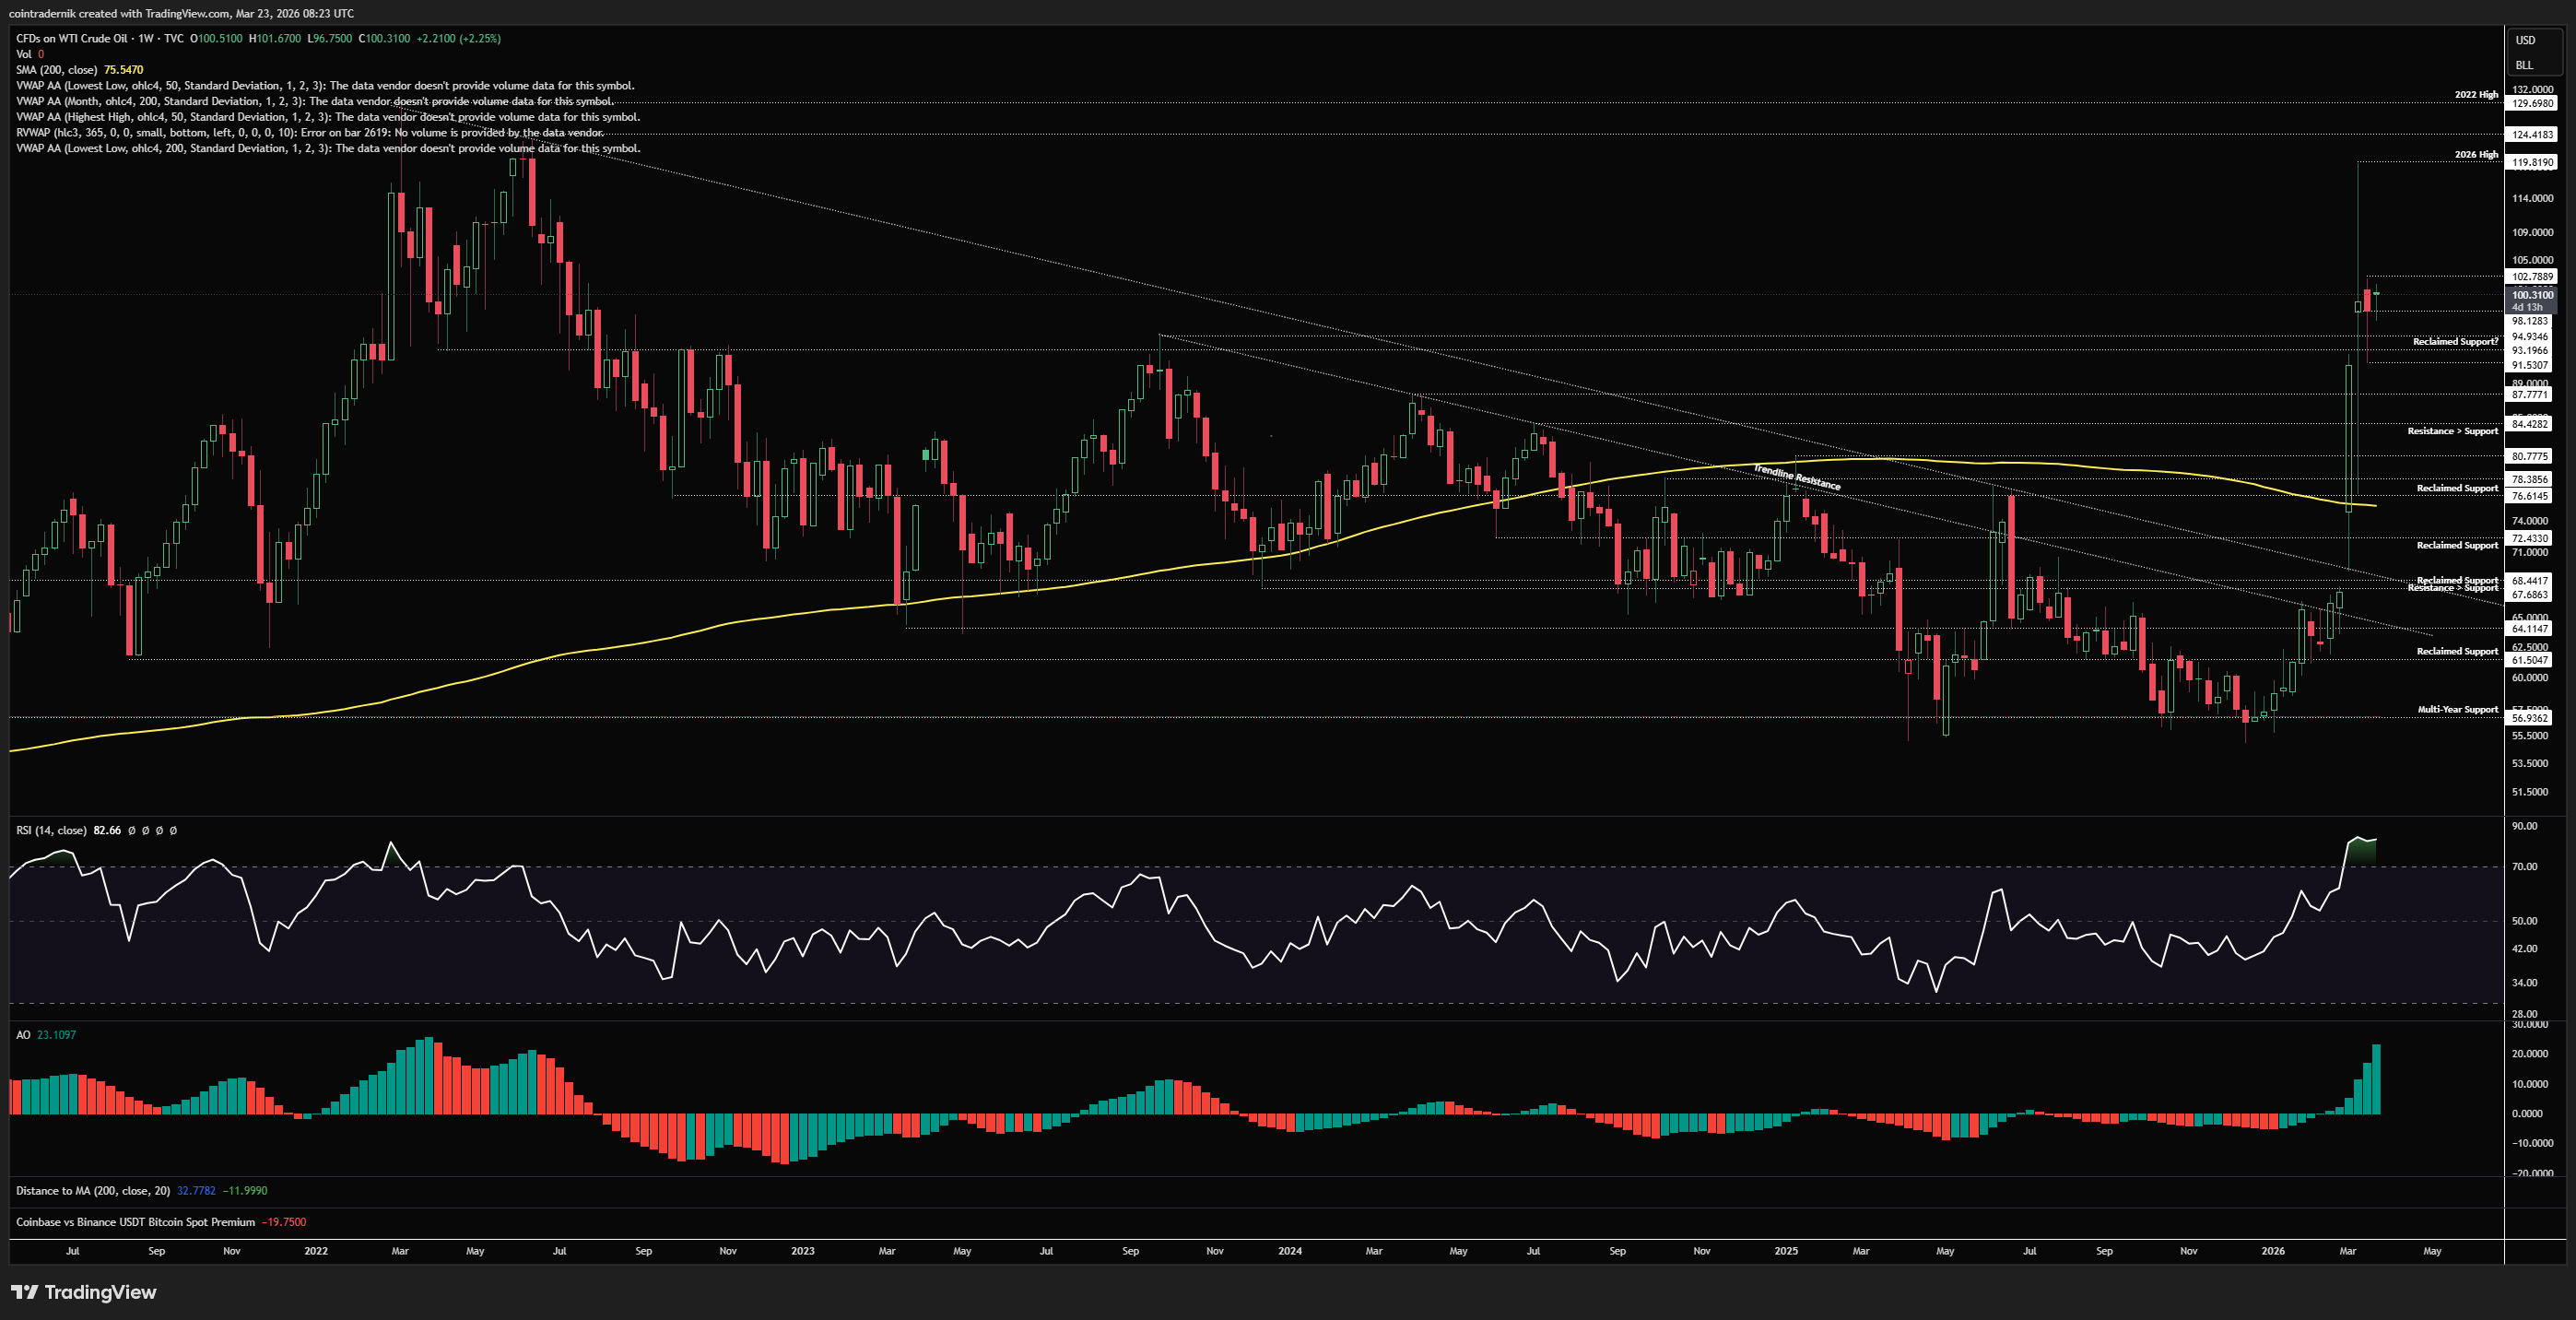Click the RSI (14, close) indicator label
This screenshot has height=1320, width=2576.
(52, 830)
